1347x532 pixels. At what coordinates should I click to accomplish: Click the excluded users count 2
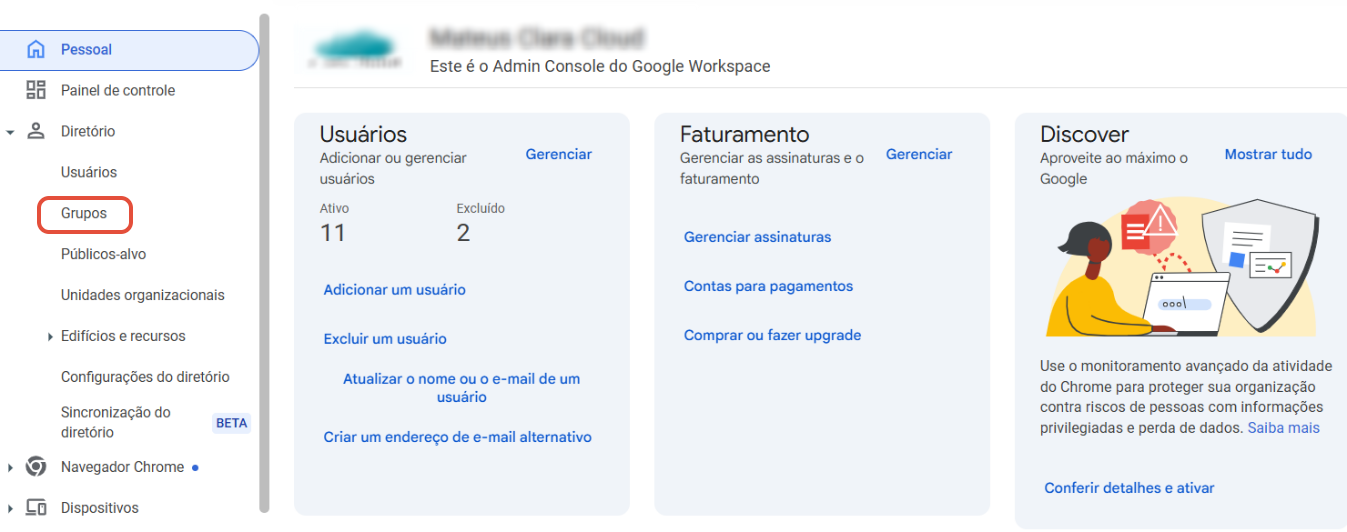point(464,233)
